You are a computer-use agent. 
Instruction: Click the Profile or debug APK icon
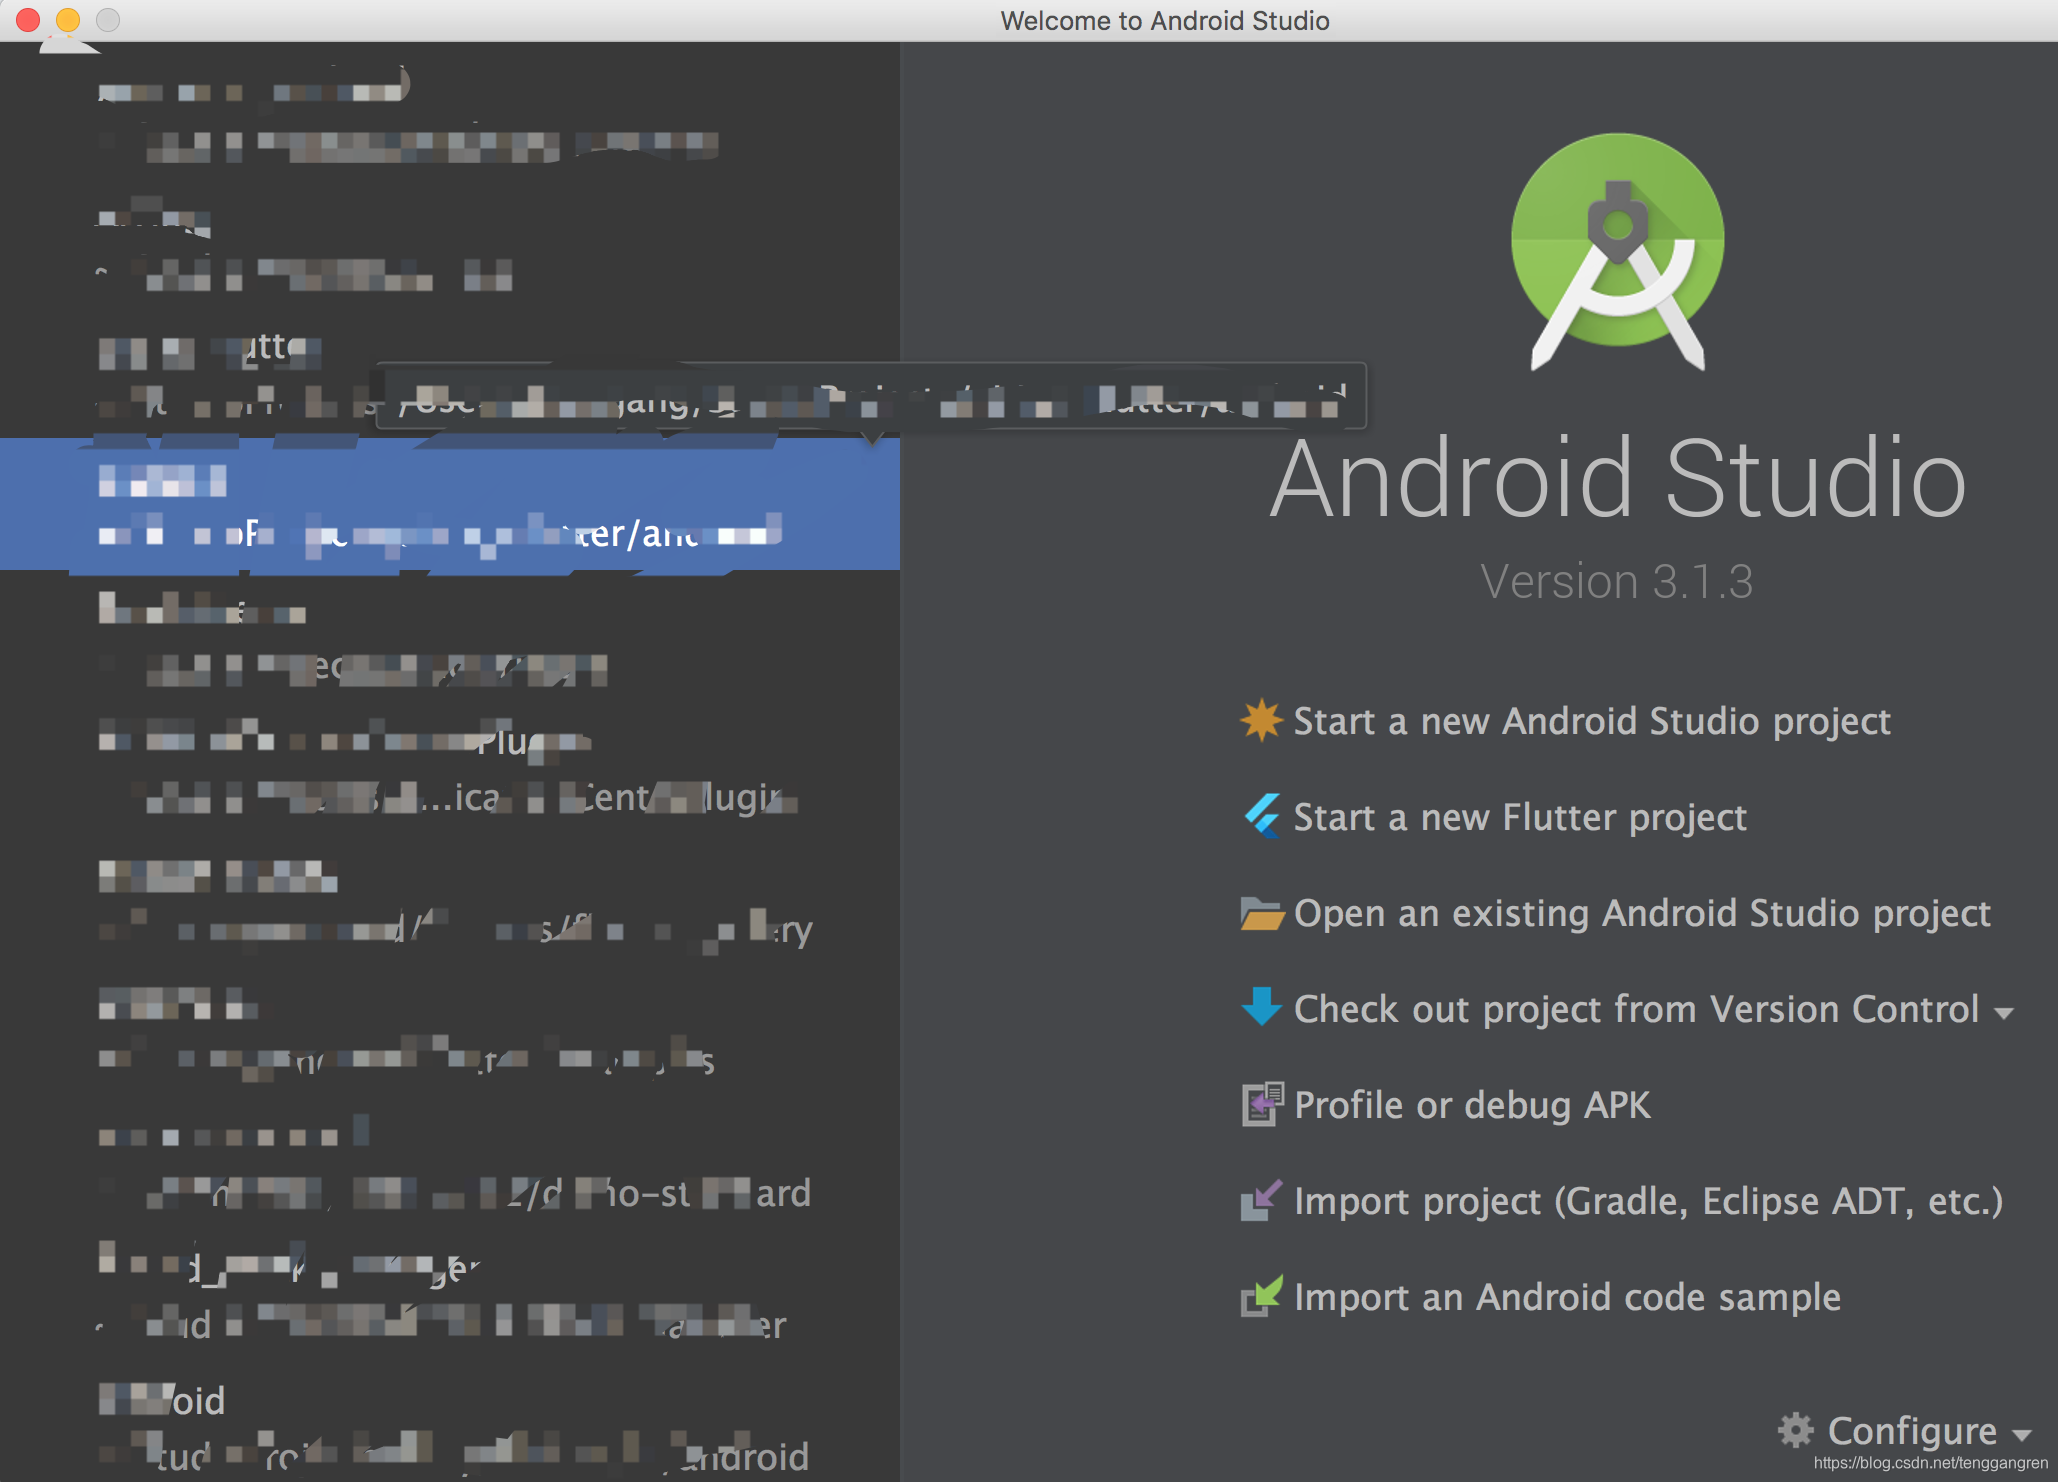tap(1261, 1105)
